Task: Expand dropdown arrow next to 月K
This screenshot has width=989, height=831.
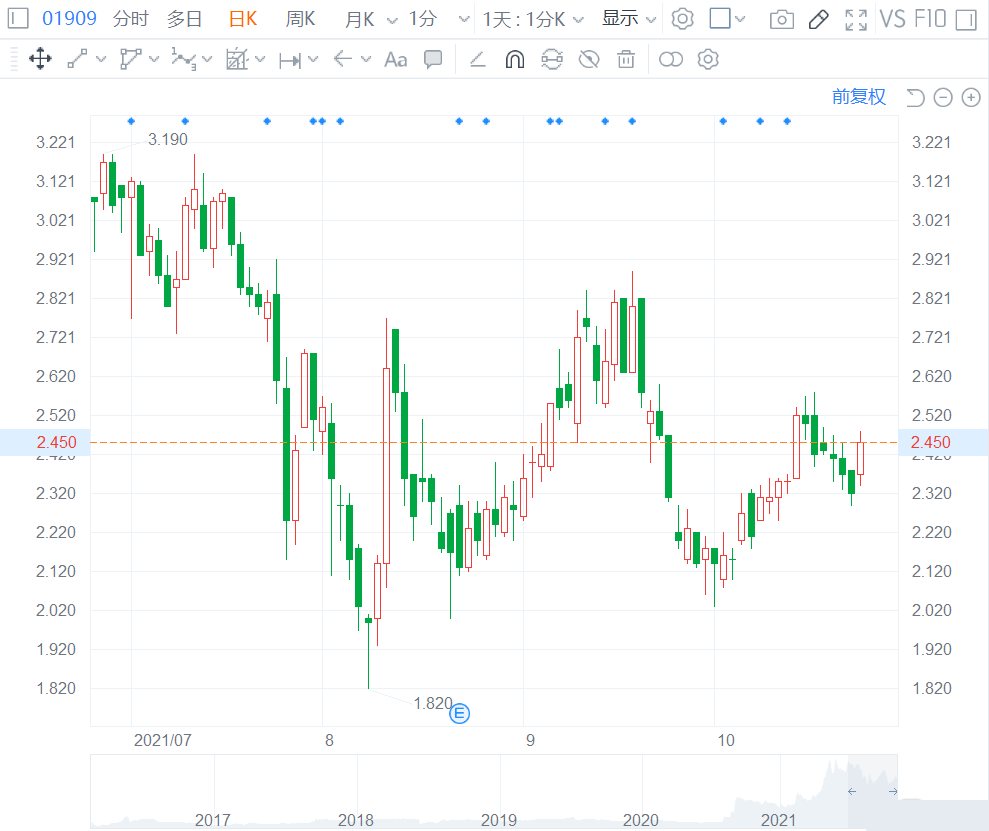Action: click(x=392, y=20)
